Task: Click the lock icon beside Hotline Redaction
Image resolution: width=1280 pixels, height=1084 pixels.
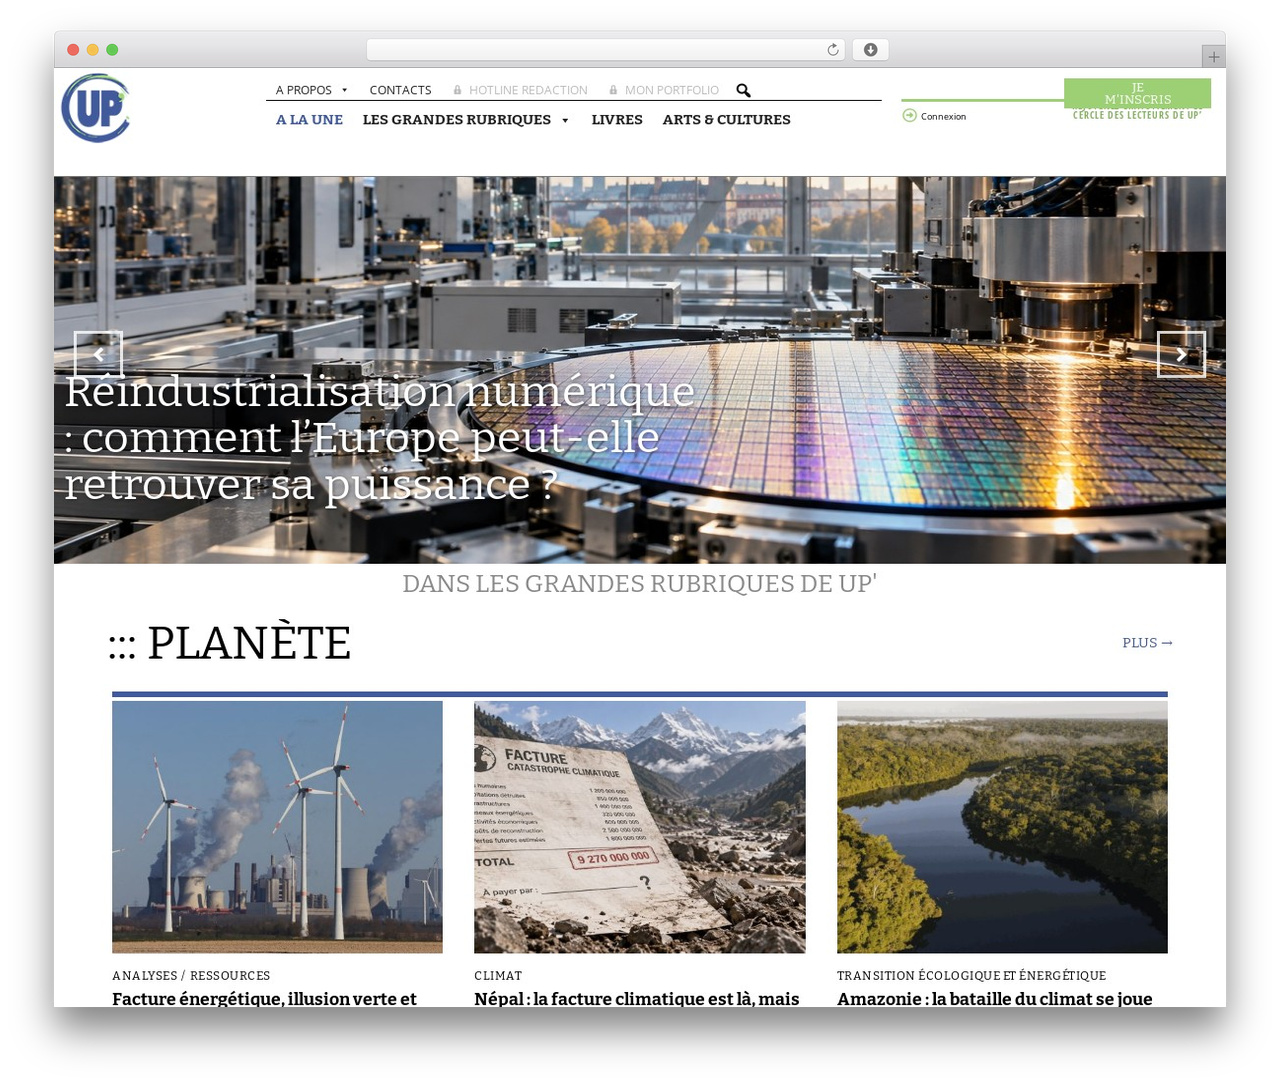Action: coord(457,90)
